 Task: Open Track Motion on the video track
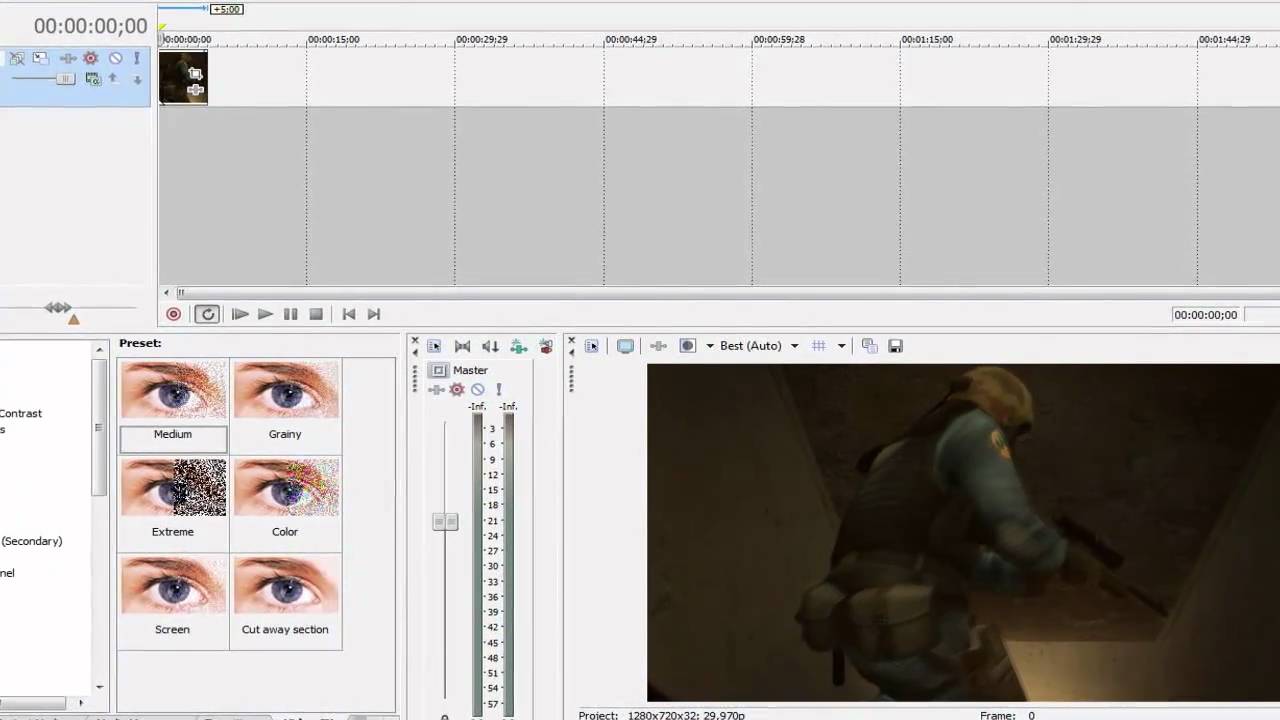pyautogui.click(x=40, y=58)
